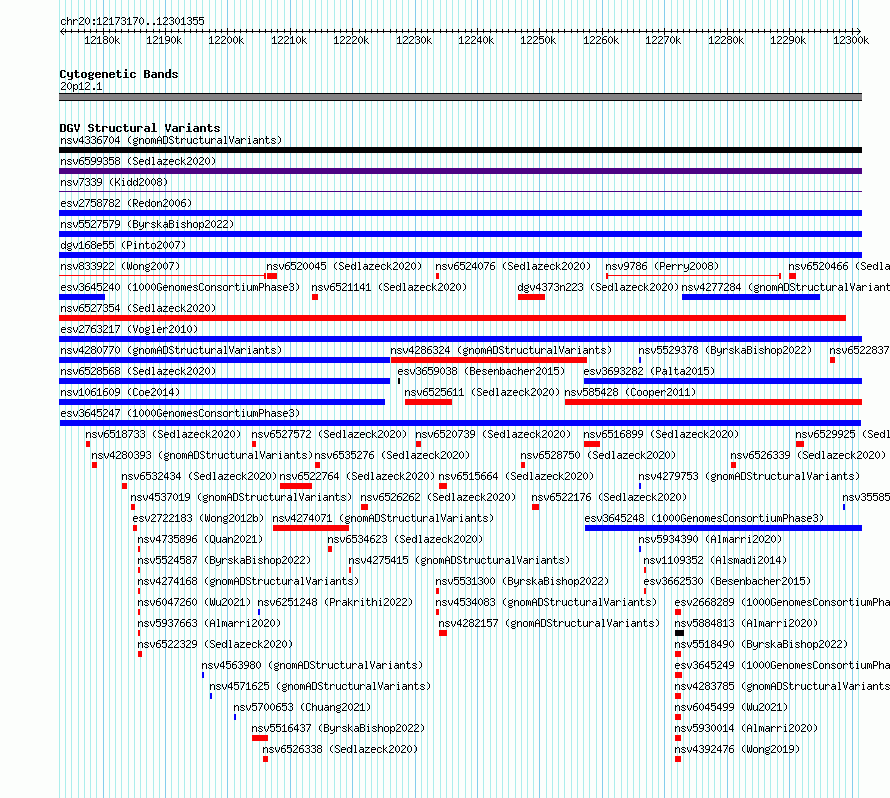The image size is (890, 798).
Task: Click nsv6535276 (Sedlazeck2020) label
Action: click(x=392, y=455)
